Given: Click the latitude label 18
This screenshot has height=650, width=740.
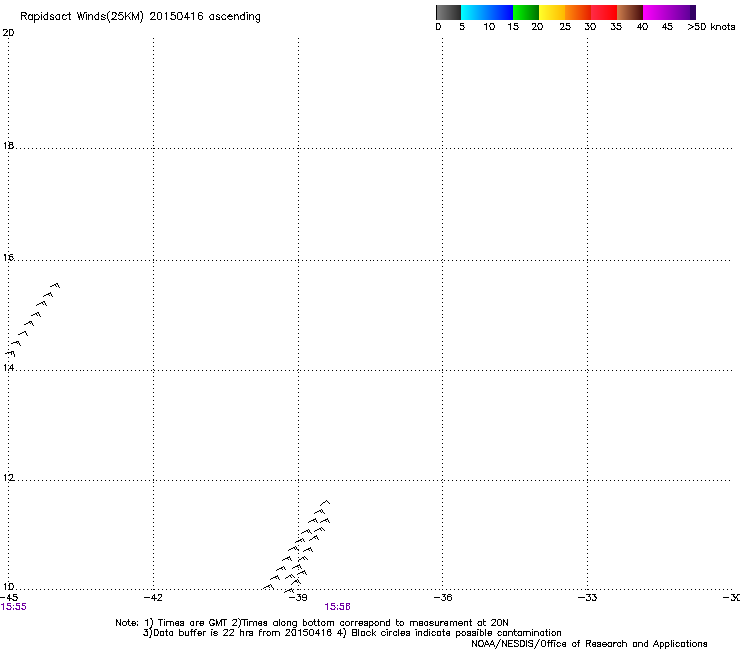Looking at the screenshot, I should pyautogui.click(x=8, y=145).
